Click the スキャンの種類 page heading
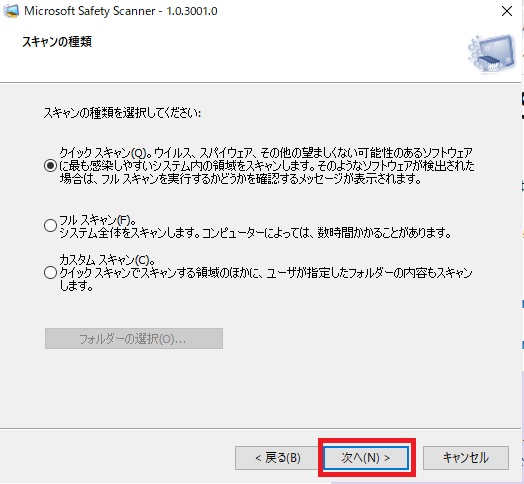524x484 pixels. [57, 42]
